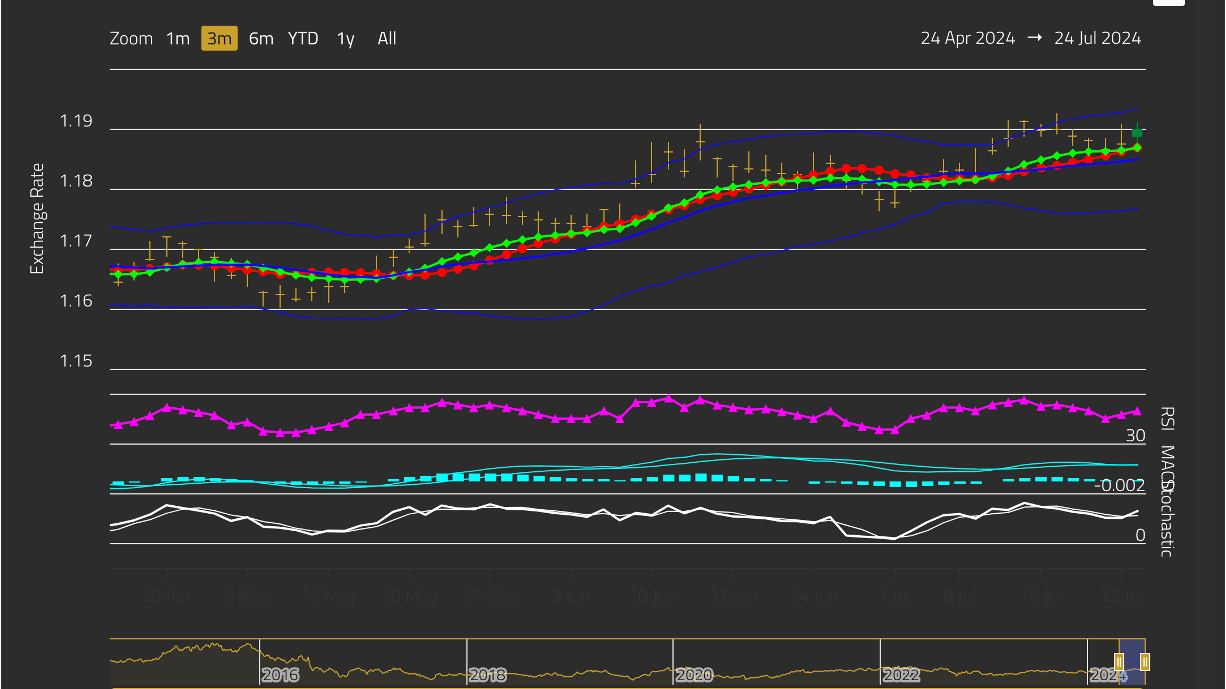Jump to 2022 in the navigator timeline
This screenshot has width=1226, height=689.
901,675
